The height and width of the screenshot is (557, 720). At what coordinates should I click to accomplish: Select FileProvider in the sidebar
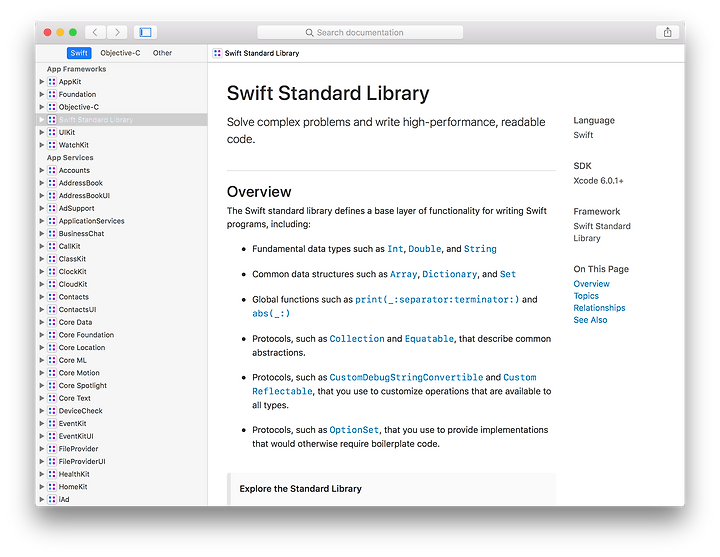coord(122,449)
